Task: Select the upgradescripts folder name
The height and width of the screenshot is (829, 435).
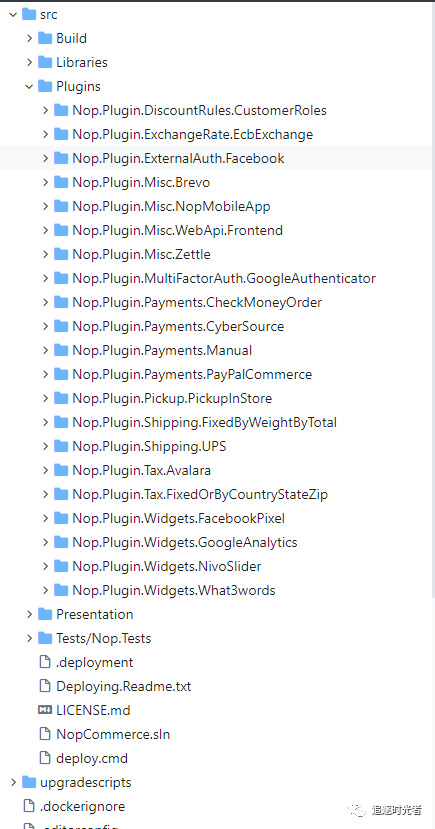Action: coord(86,782)
